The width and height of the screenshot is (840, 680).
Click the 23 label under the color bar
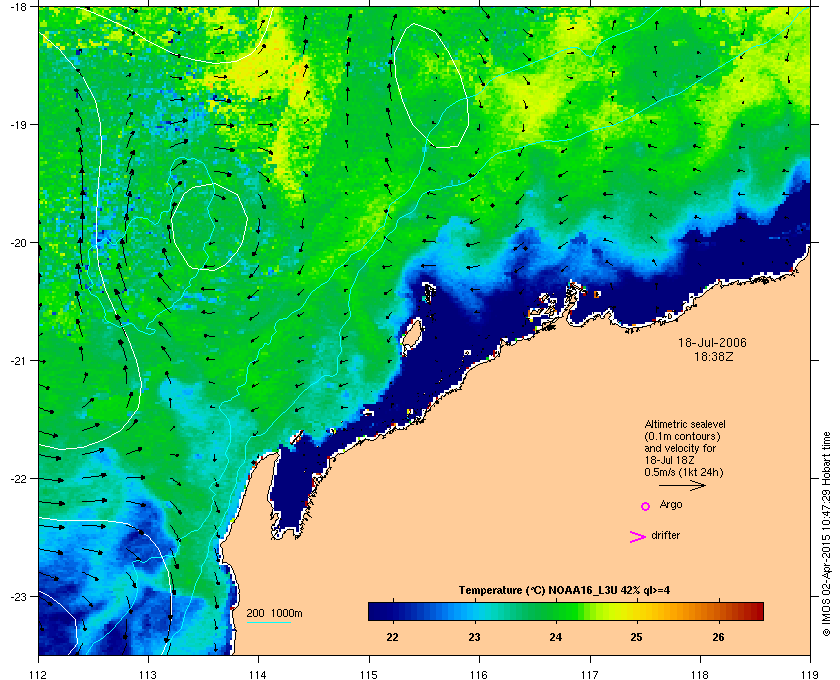tap(474, 637)
